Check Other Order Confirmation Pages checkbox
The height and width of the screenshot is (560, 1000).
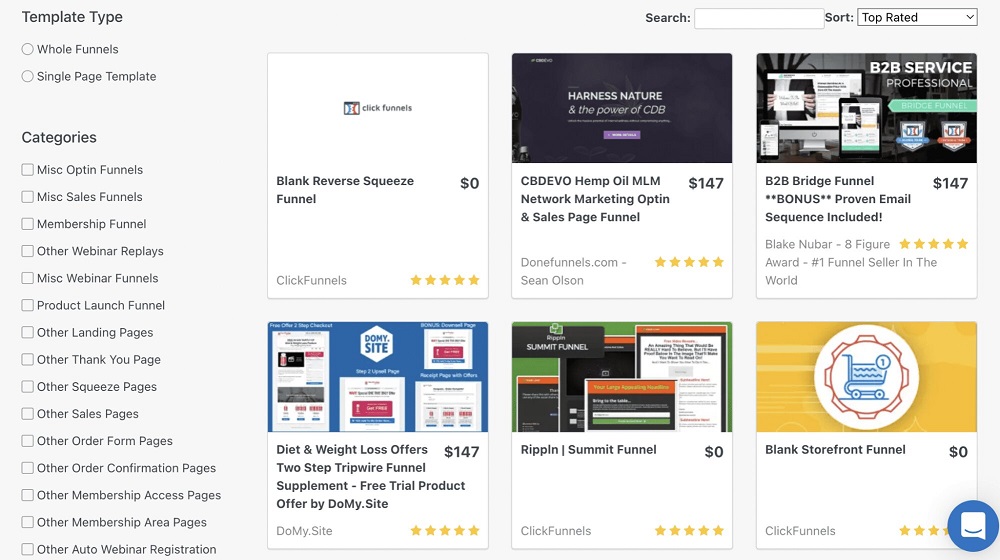point(27,468)
